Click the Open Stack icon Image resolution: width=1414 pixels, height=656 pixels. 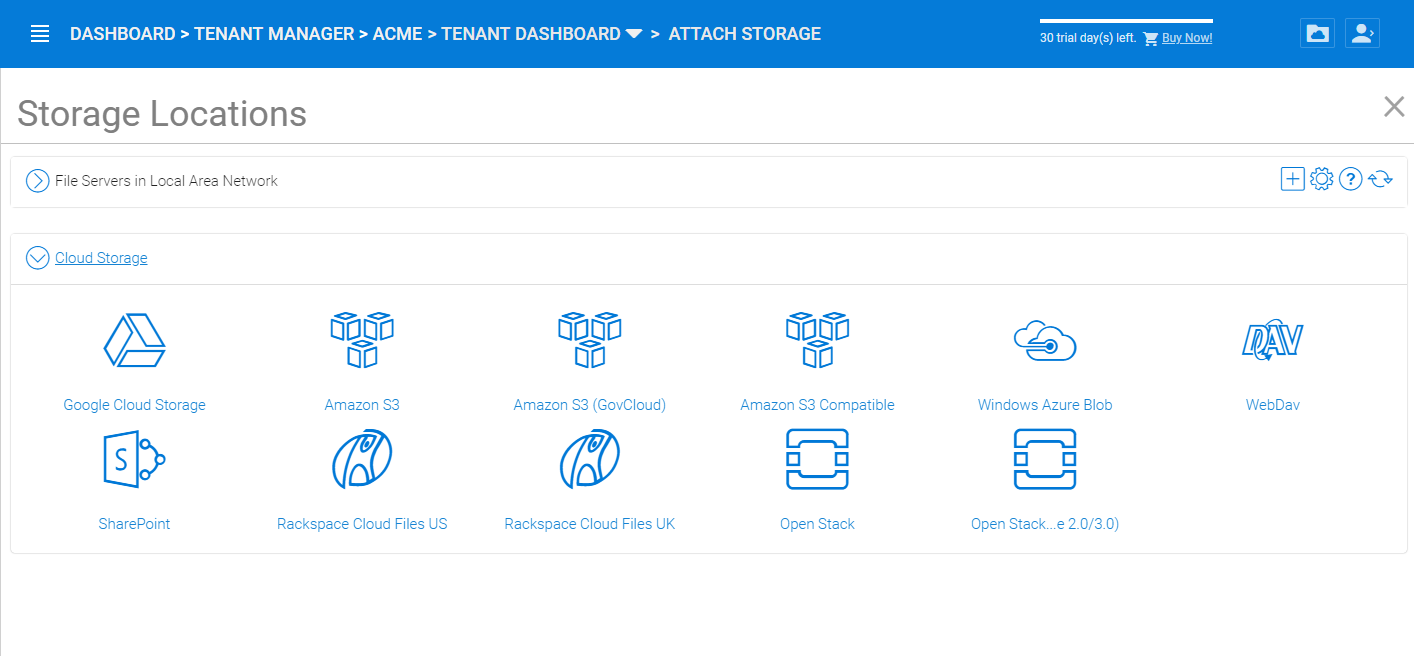[817, 459]
